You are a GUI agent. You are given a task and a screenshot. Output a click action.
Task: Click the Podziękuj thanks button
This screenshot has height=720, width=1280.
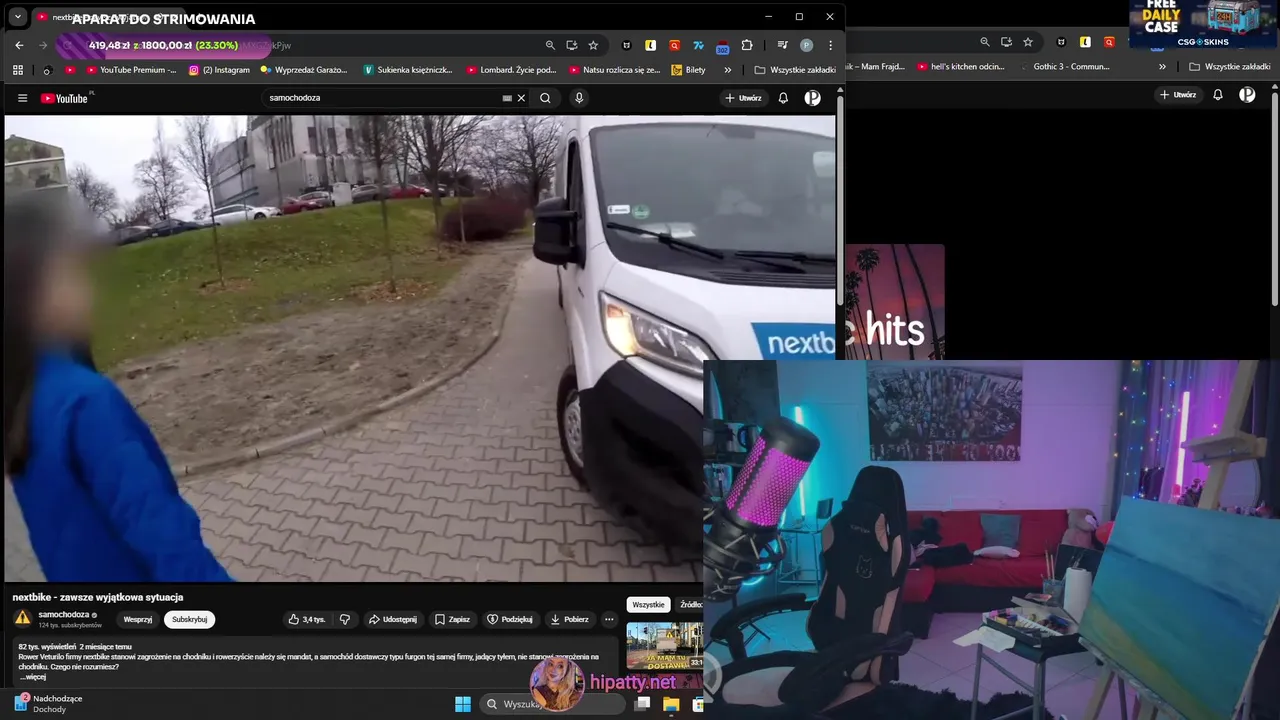510,619
